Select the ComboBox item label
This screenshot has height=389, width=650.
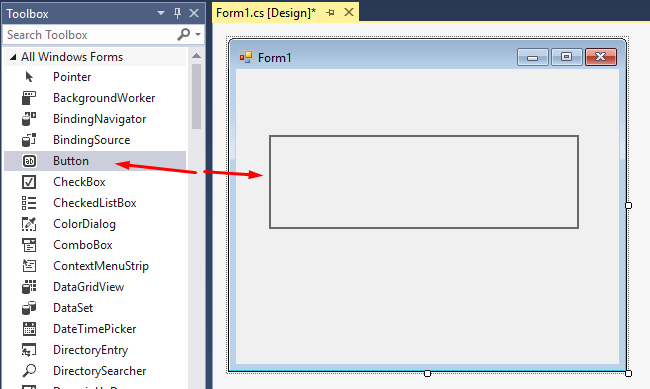coord(83,245)
